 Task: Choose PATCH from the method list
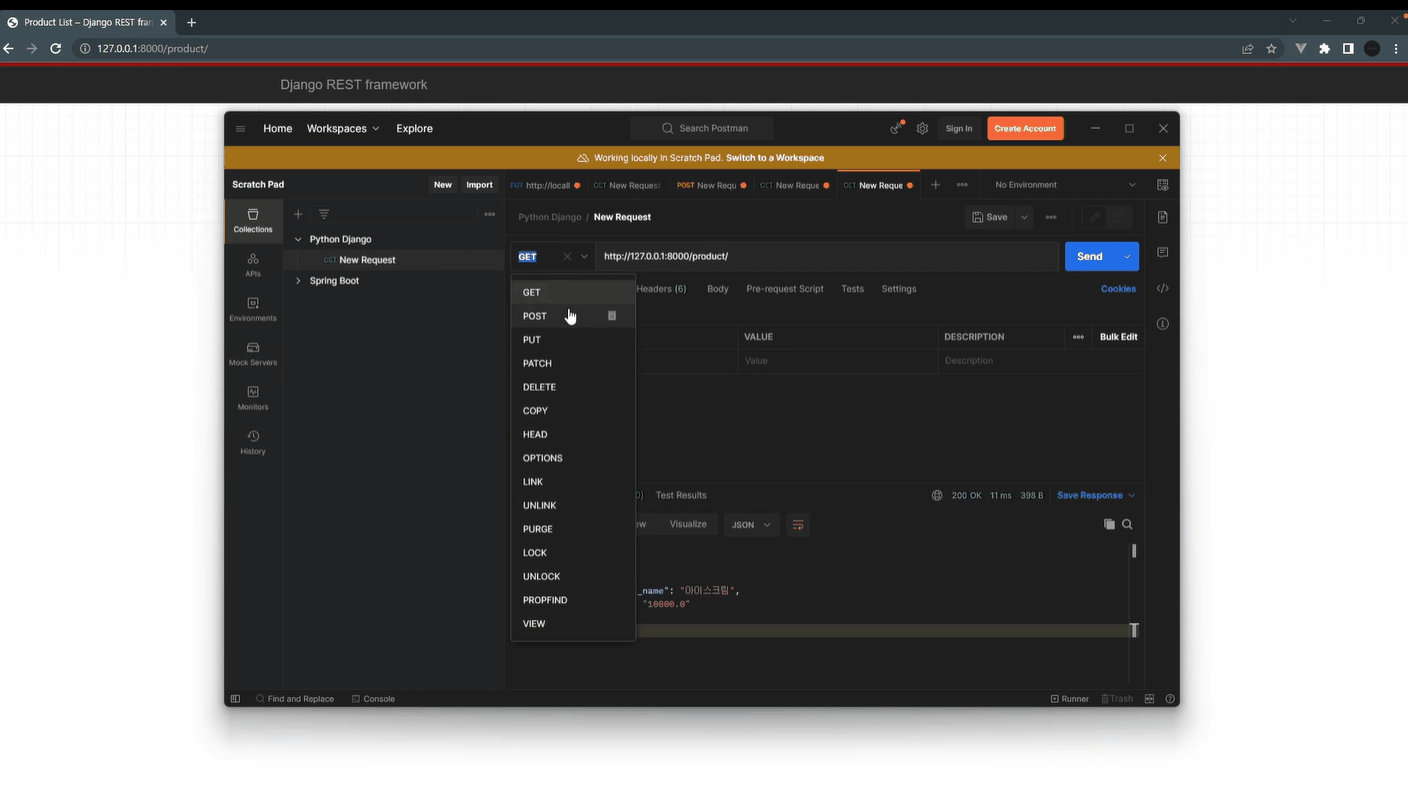click(573, 363)
